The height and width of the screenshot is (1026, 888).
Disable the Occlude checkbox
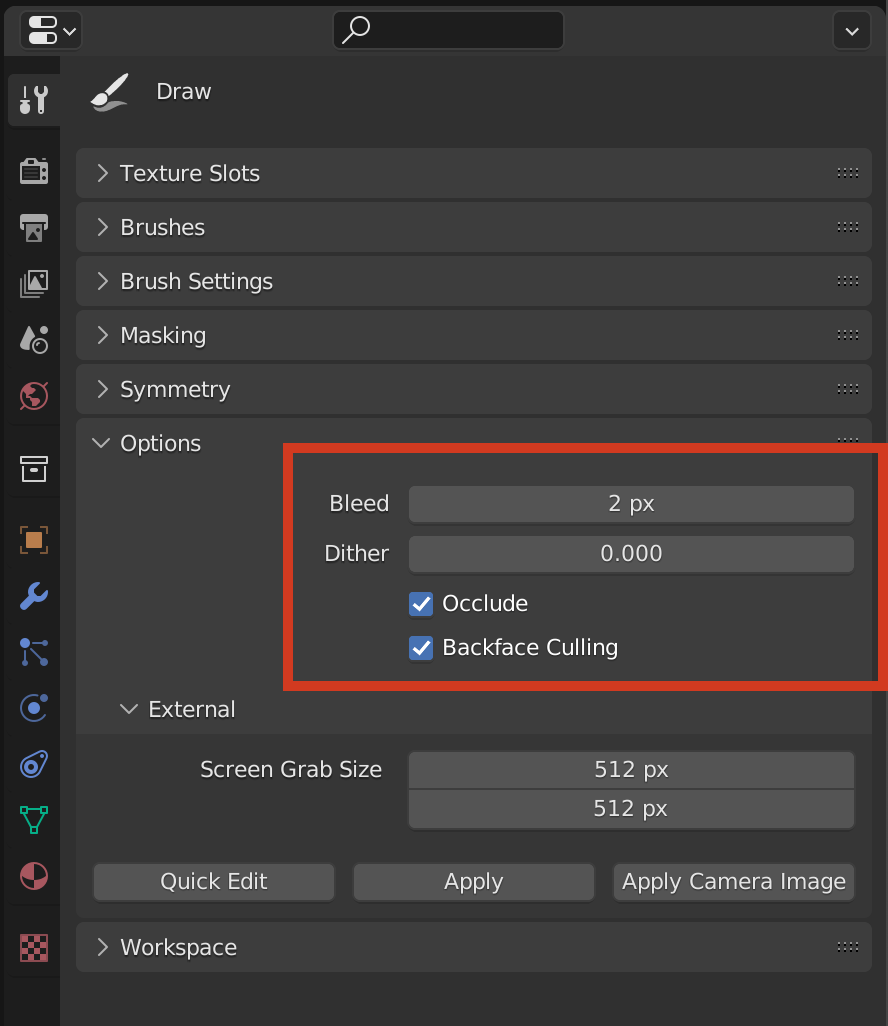pos(422,604)
